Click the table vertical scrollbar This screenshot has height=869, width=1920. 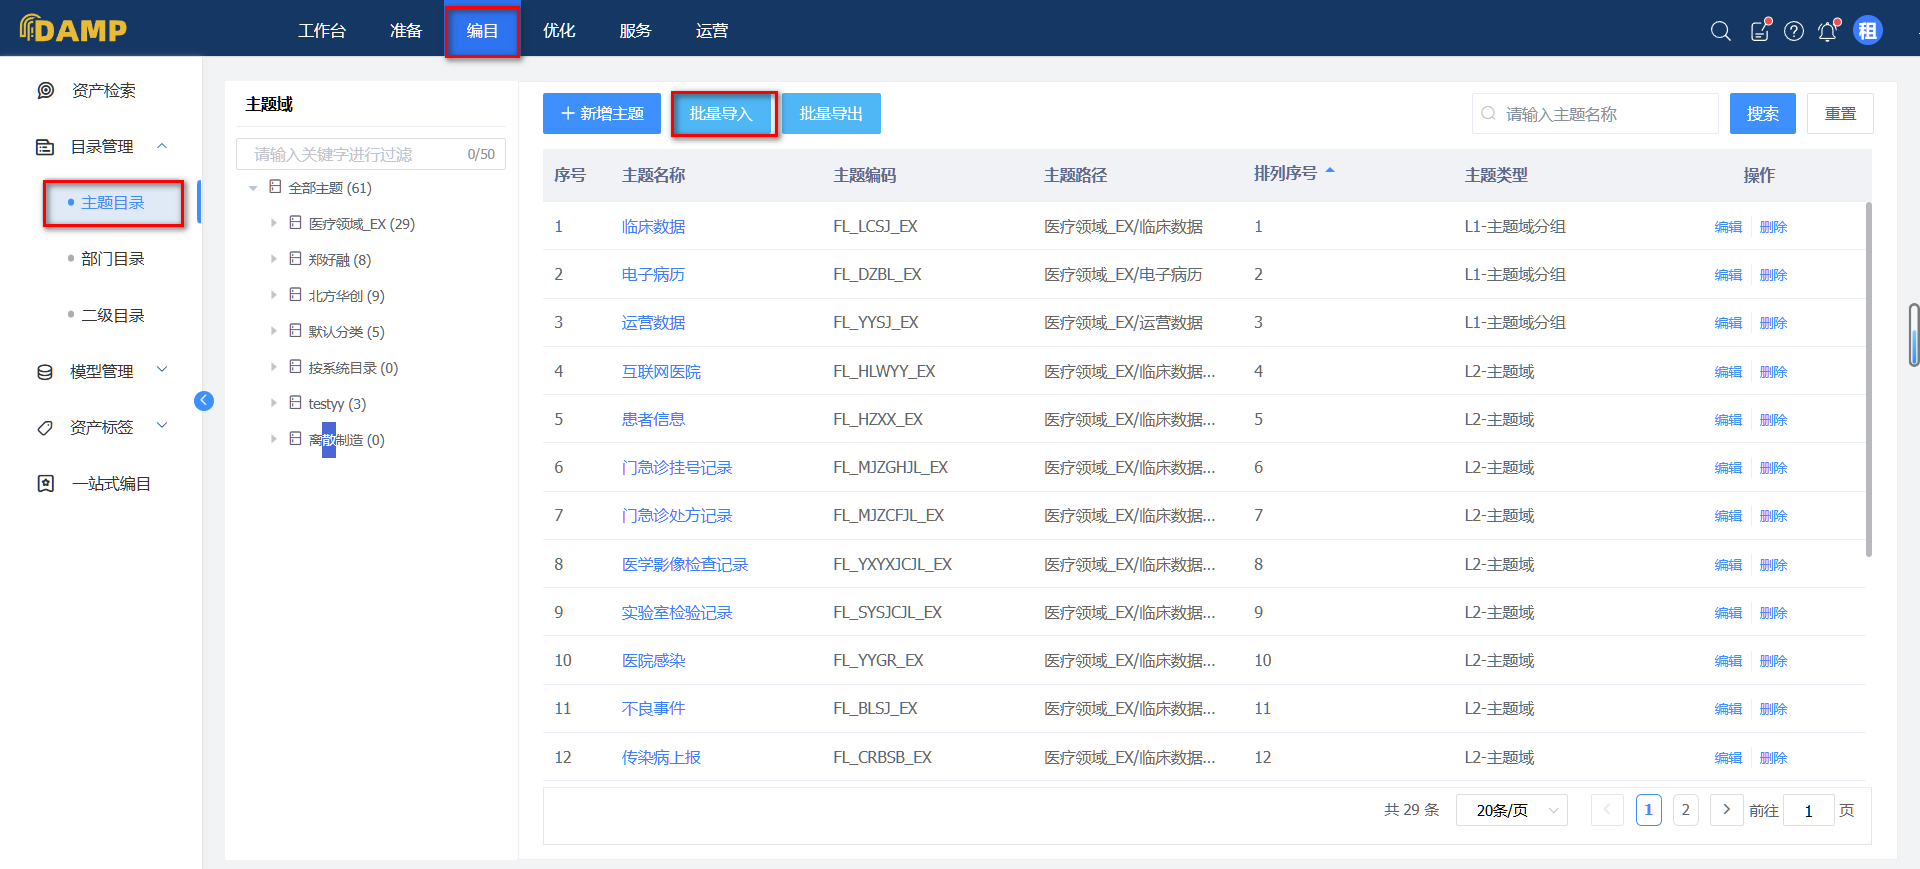click(x=1868, y=380)
